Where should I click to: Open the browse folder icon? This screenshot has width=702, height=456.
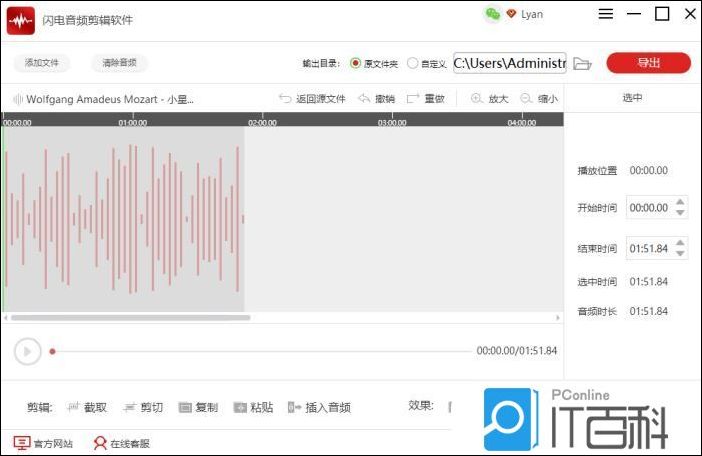(582, 64)
